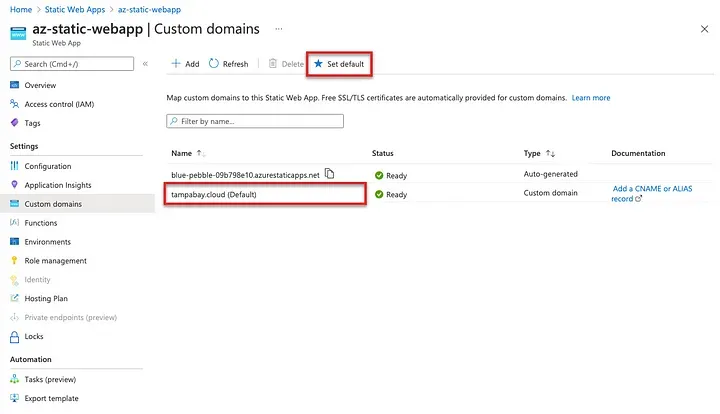
Task: Open Role management page
Action: click(56, 261)
